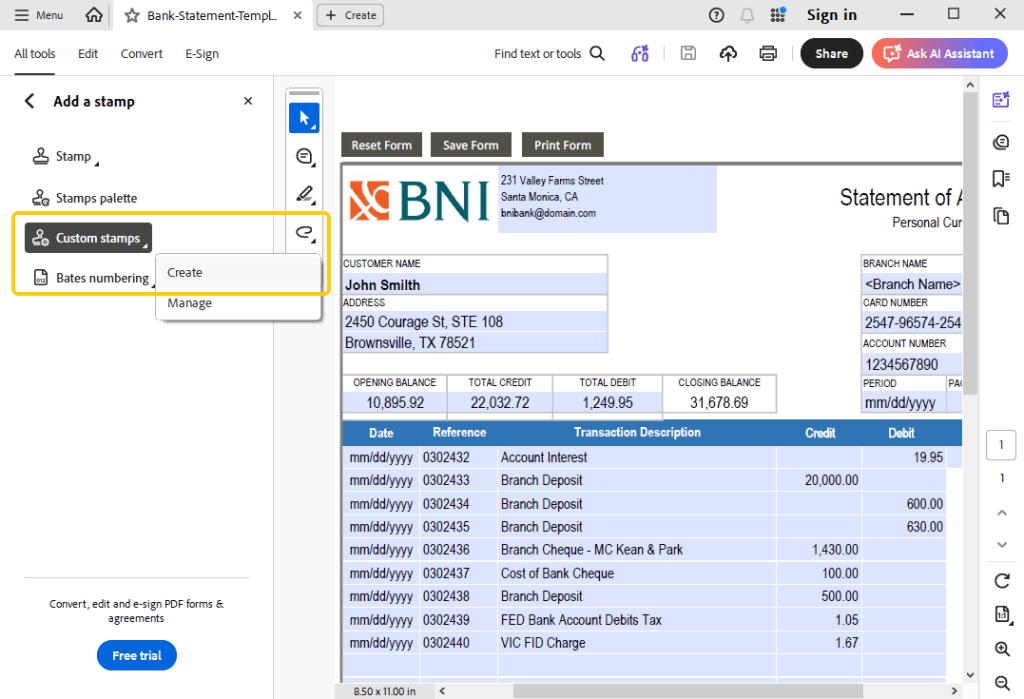Click the Print icon
This screenshot has height=699, width=1024.
768,54
